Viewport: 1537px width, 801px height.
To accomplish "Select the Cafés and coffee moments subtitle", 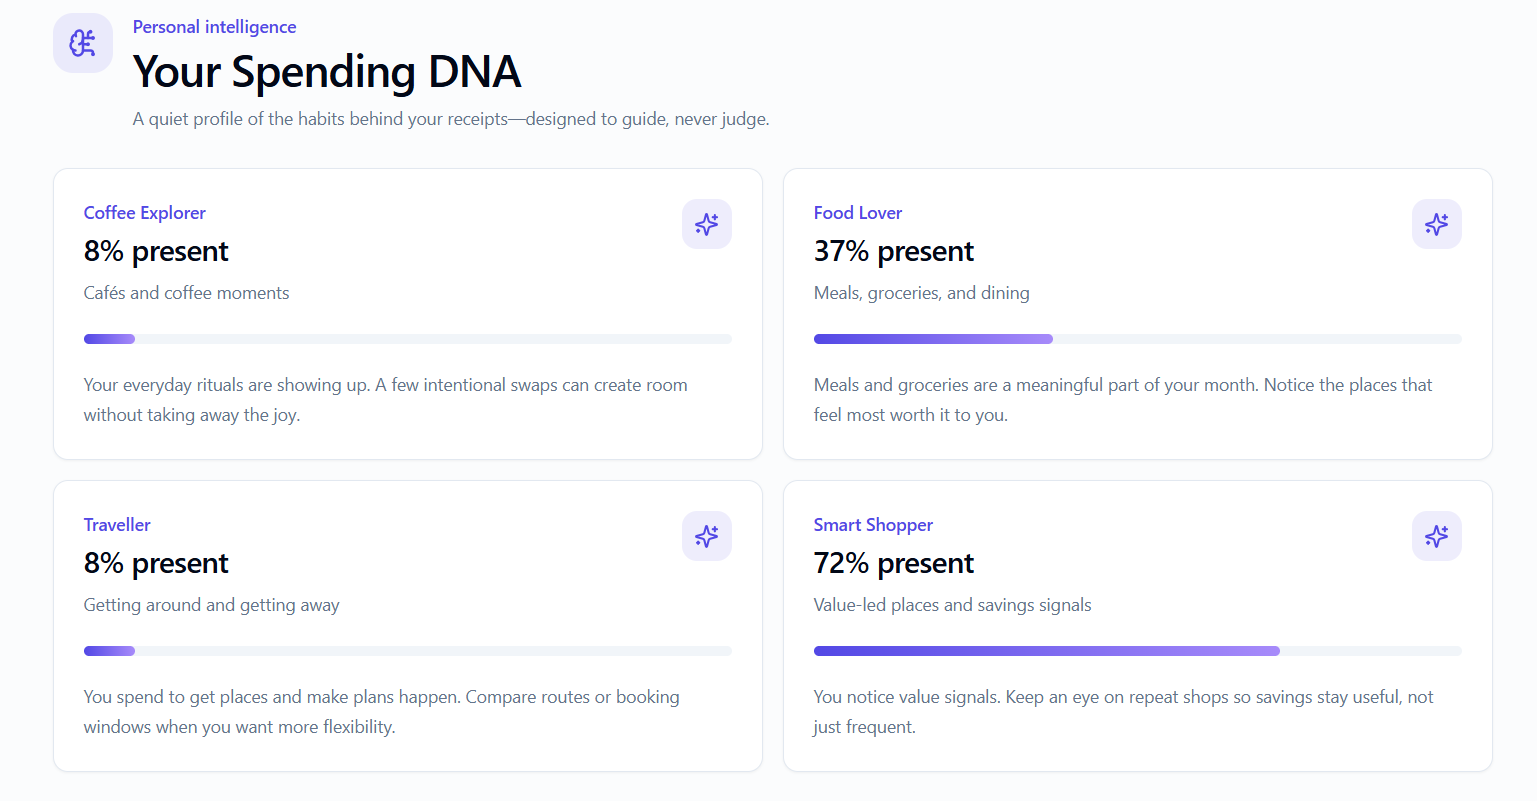I will pos(187,293).
